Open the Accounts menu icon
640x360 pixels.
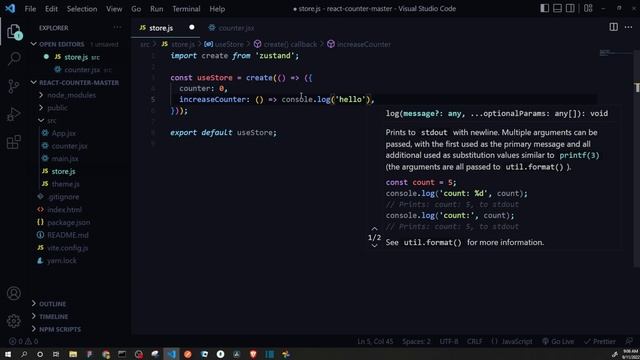point(14,293)
